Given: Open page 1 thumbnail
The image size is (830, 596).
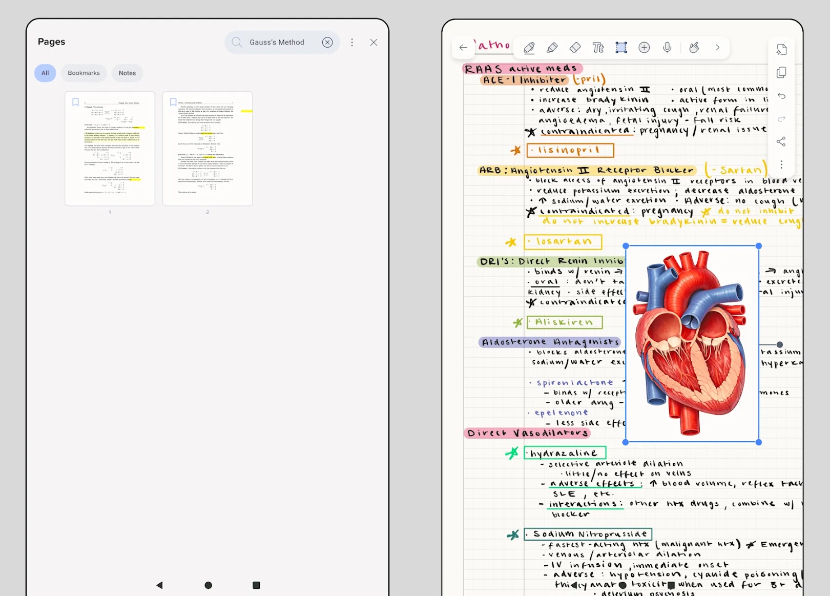Looking at the screenshot, I should pyautogui.click(x=110, y=148).
